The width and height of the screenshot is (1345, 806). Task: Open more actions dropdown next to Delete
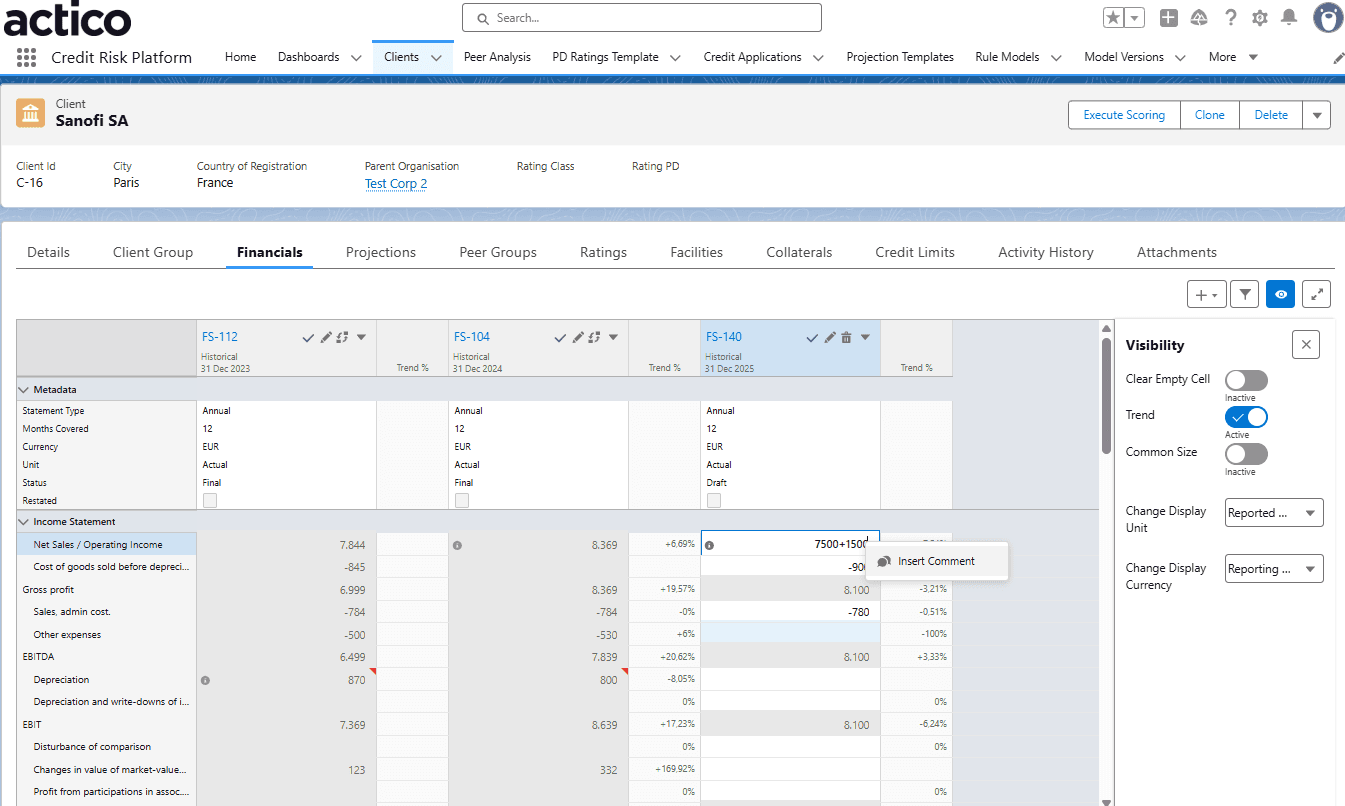click(x=1317, y=115)
